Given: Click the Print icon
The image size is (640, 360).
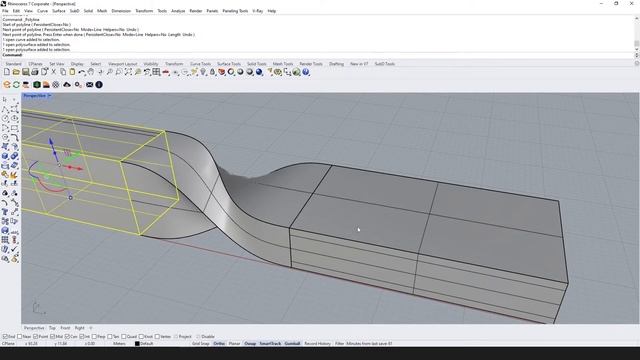Looking at the screenshot, I should [35, 72].
